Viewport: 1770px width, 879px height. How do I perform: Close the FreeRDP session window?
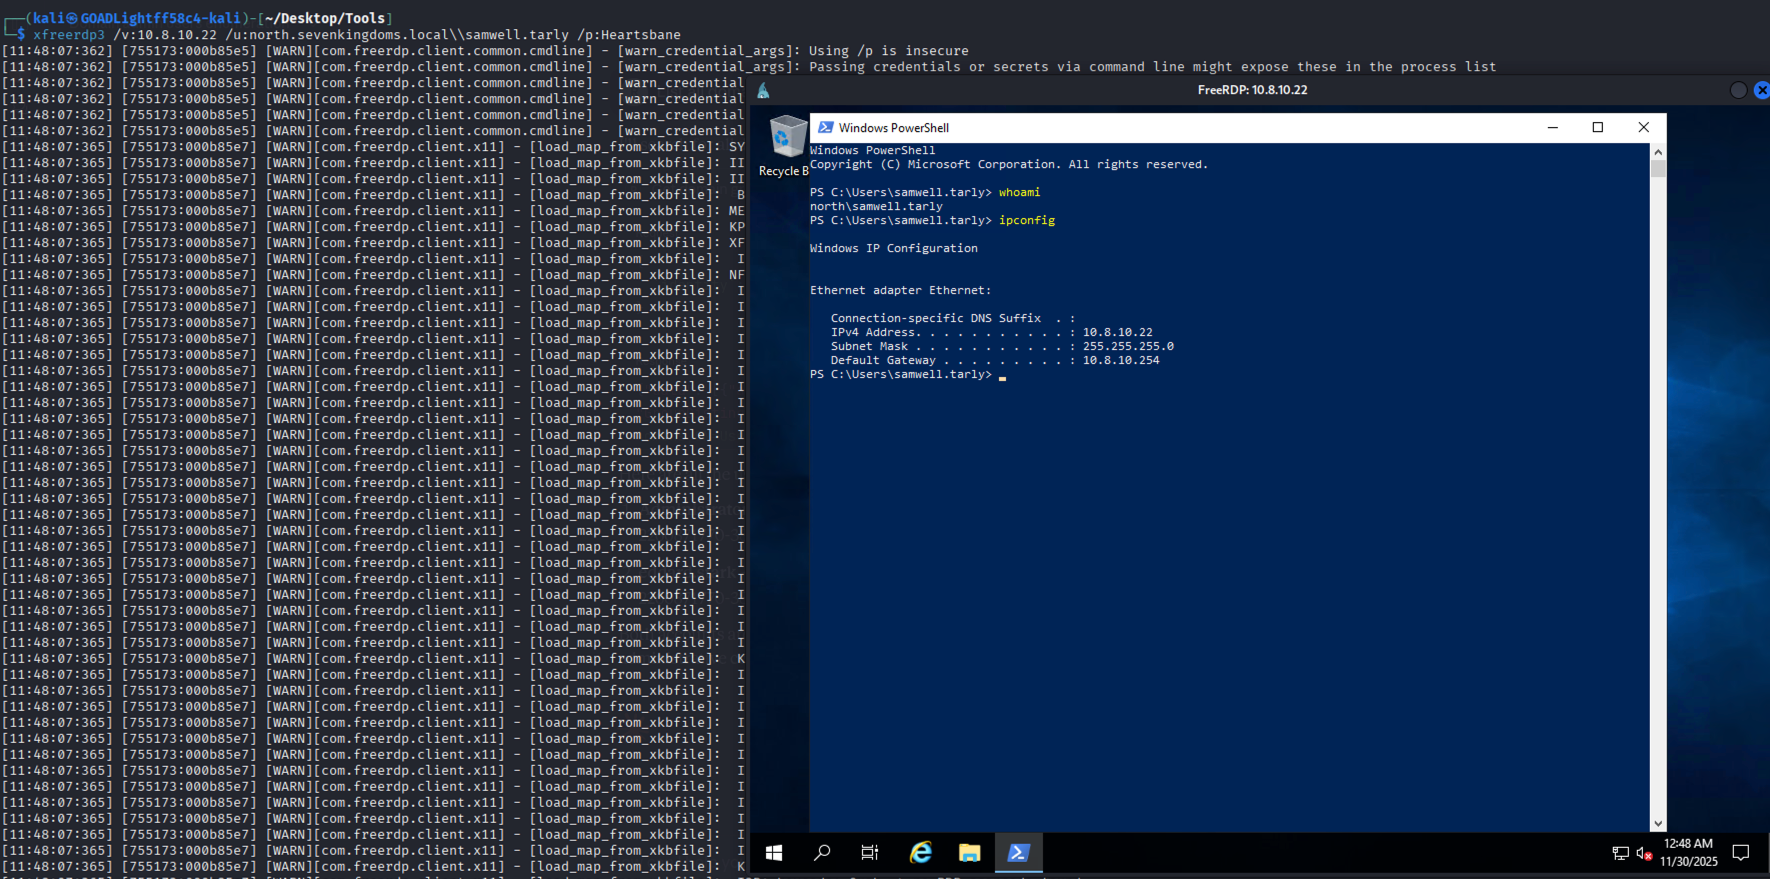(x=1761, y=91)
